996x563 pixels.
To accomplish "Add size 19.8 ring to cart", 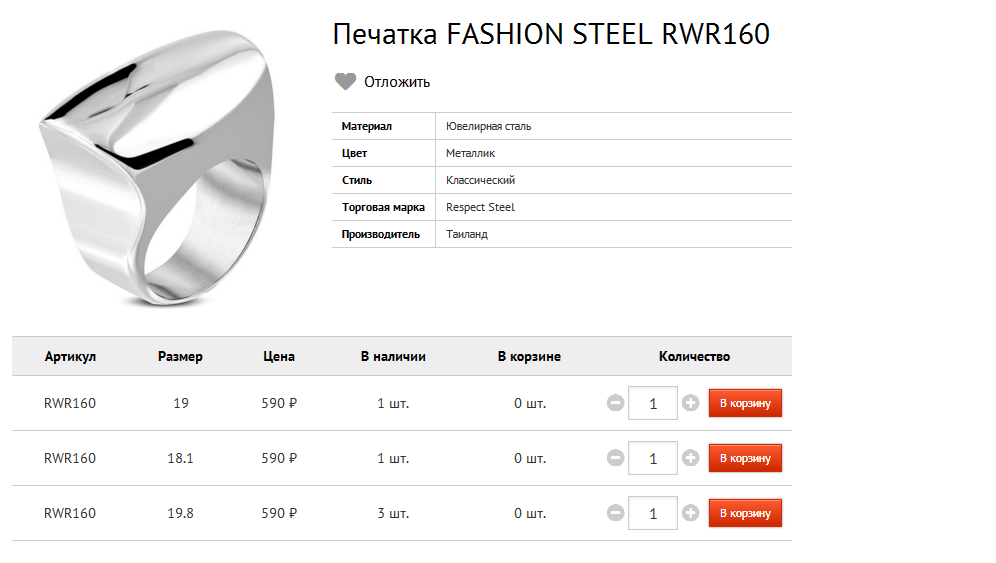I will (745, 513).
